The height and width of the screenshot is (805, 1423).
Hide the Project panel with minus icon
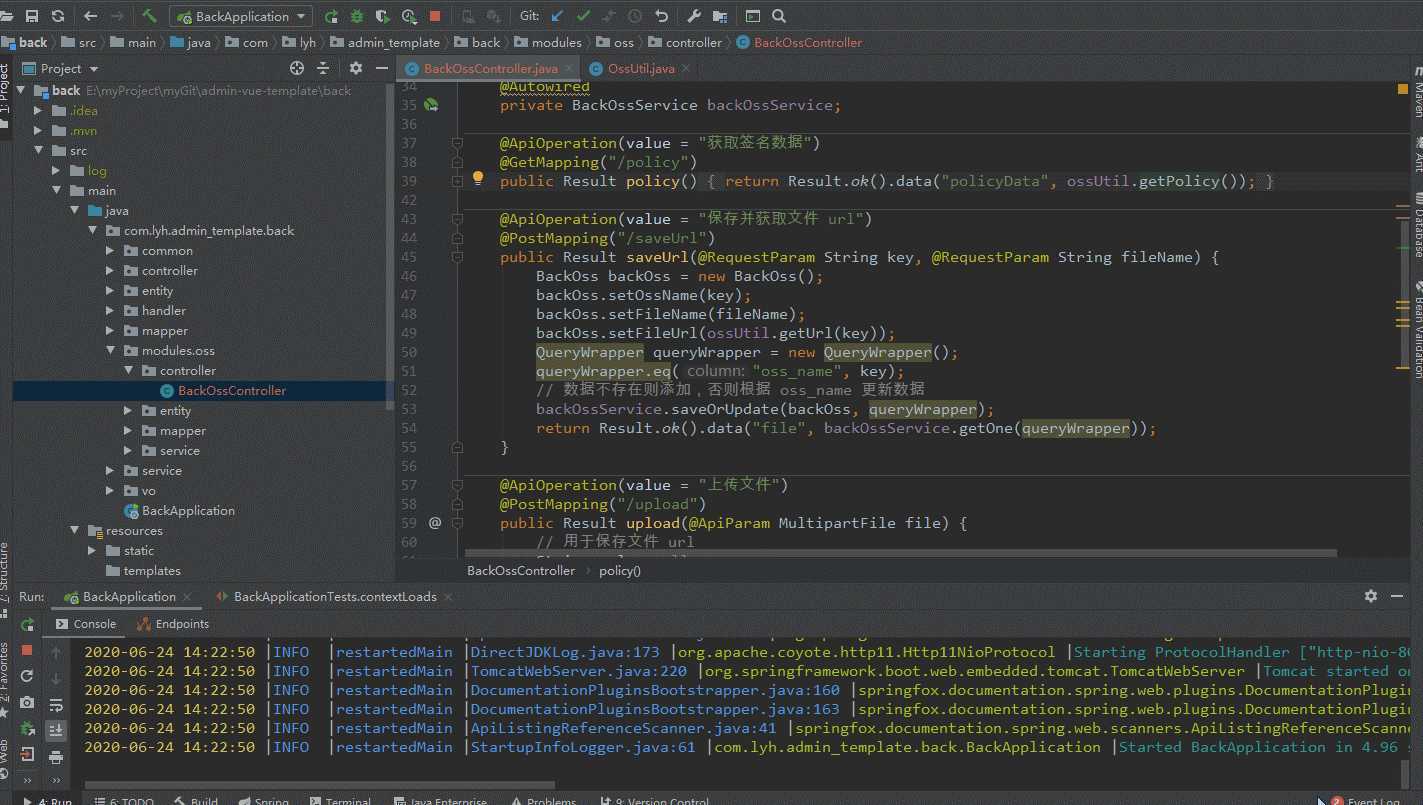click(381, 68)
